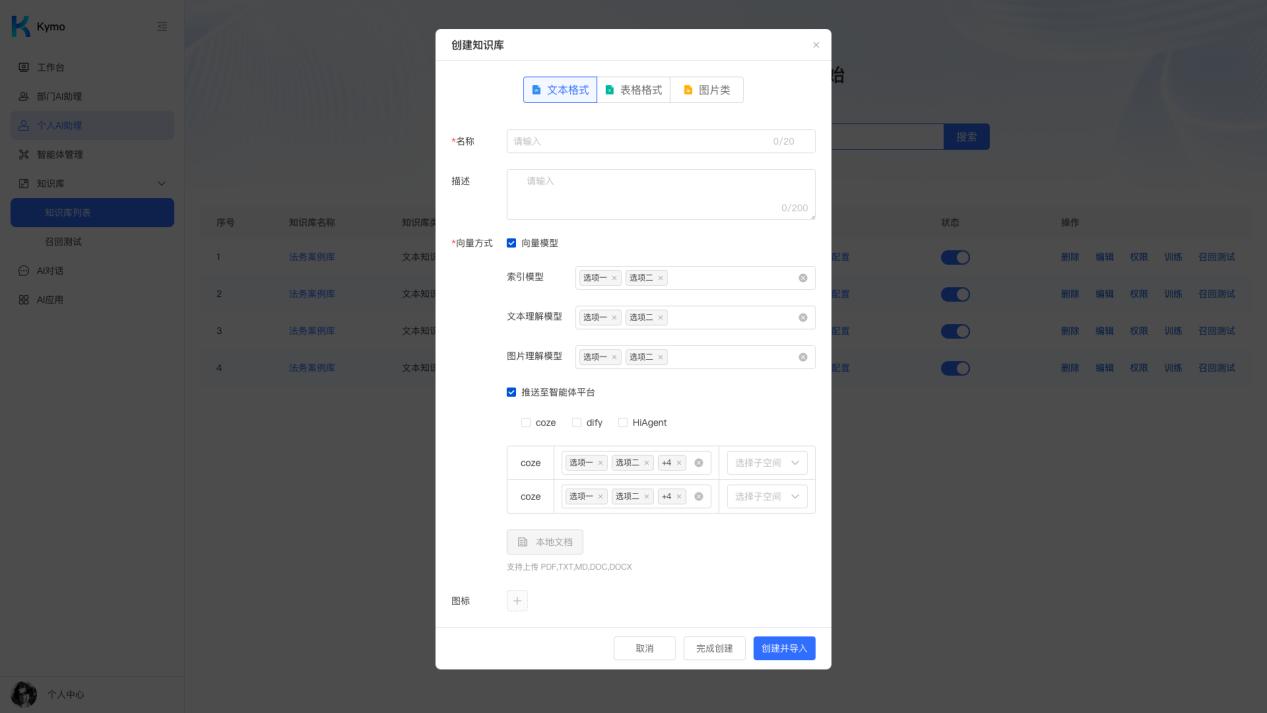Open 选择子空间 dropdown in second coze row
This screenshot has width=1267, height=713.
pyautogui.click(x=767, y=496)
